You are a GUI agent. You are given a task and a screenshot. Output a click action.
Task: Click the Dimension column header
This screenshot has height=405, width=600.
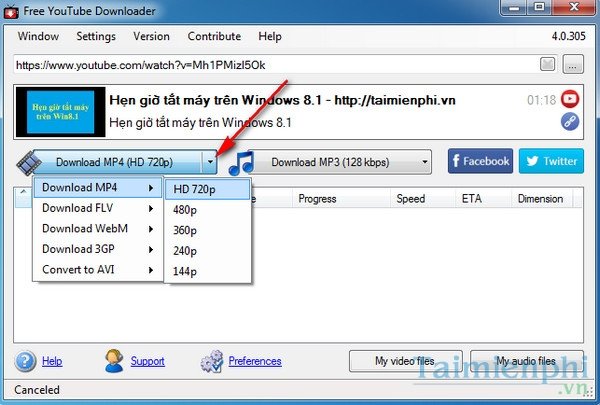pos(540,199)
